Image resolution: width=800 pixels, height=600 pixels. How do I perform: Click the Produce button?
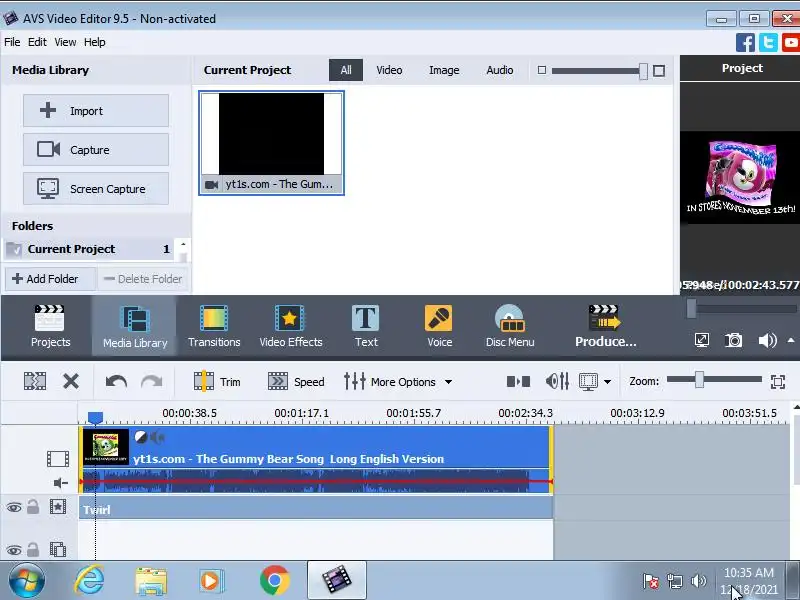tap(605, 327)
